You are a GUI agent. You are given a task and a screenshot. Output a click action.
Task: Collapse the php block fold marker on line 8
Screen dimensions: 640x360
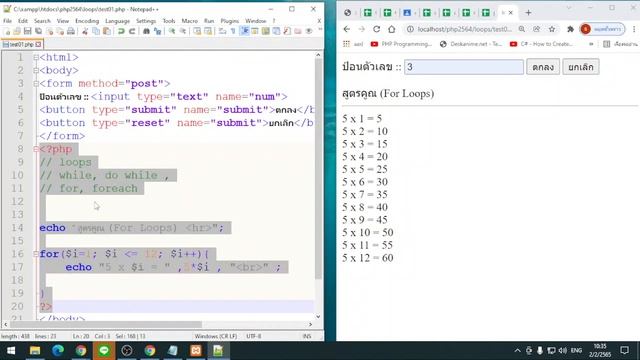pos(36,149)
